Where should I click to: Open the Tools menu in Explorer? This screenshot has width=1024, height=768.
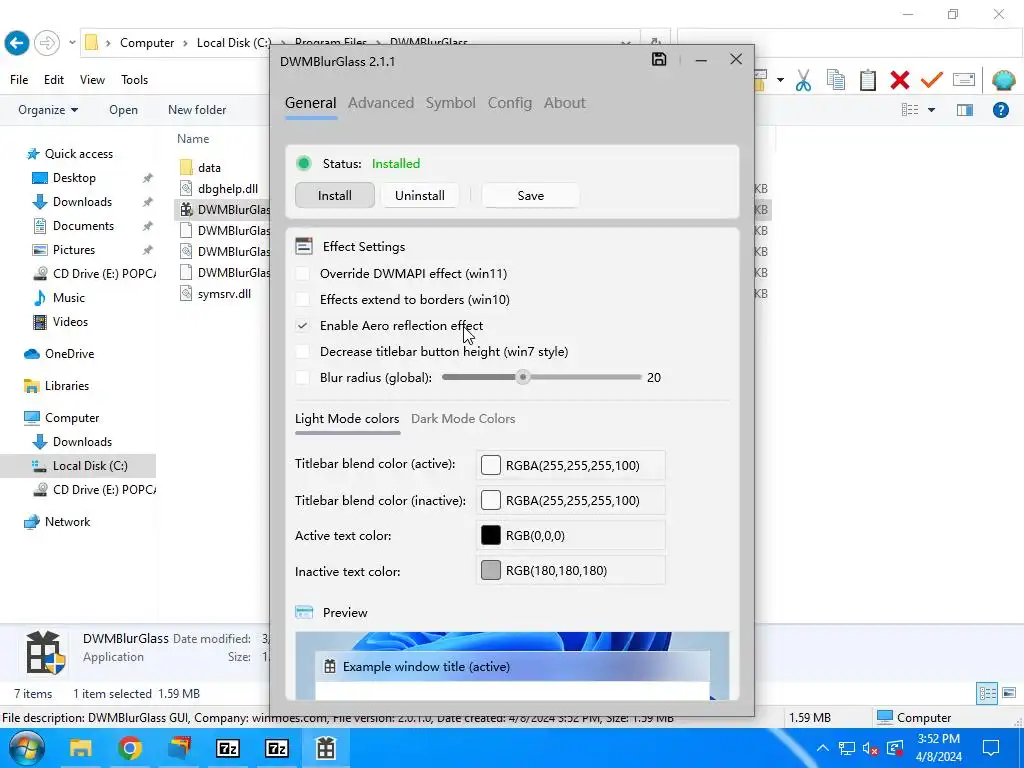135,80
